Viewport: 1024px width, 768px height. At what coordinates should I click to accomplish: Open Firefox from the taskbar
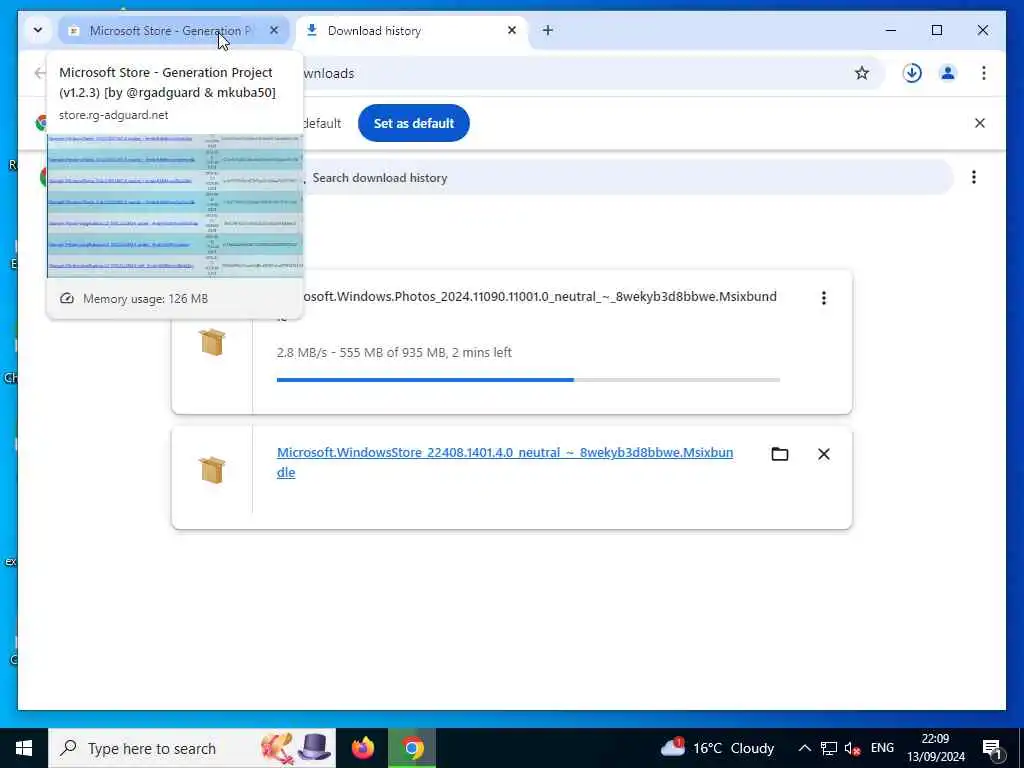(x=363, y=748)
